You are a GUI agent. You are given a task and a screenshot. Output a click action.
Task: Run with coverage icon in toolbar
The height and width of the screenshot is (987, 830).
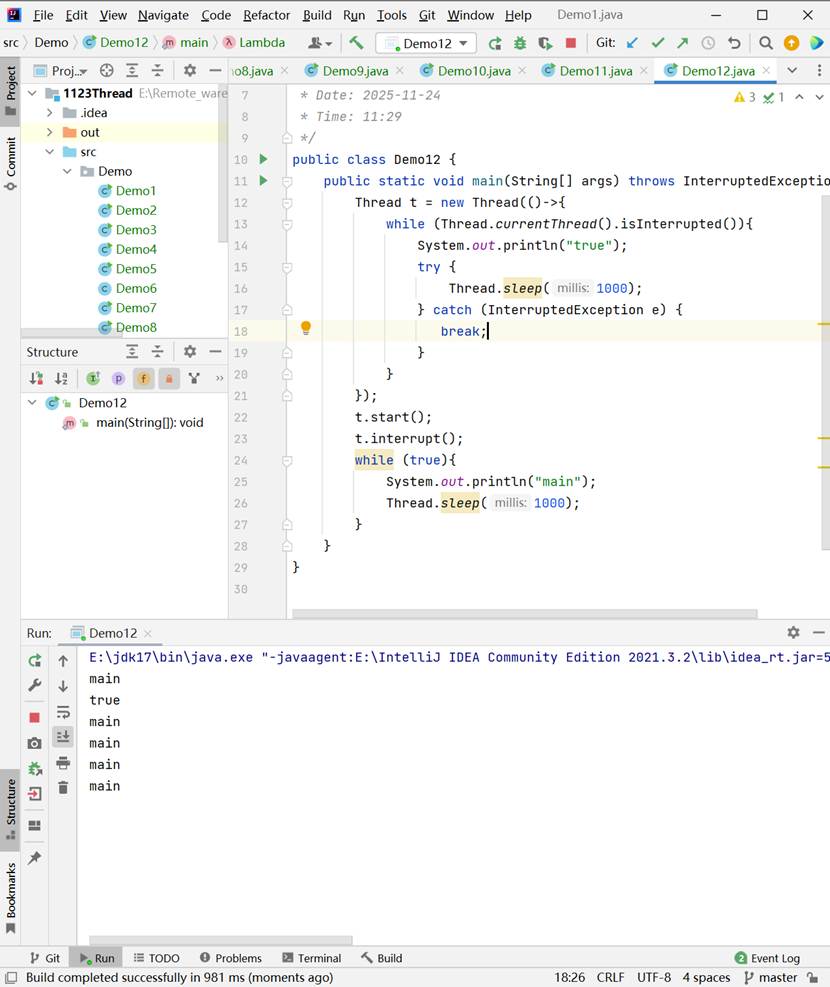(x=545, y=43)
